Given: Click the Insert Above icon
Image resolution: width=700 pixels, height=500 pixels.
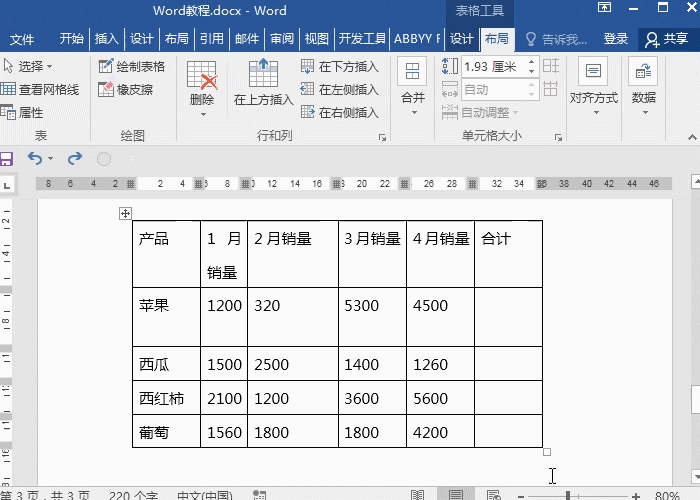Looking at the screenshot, I should (x=263, y=73).
